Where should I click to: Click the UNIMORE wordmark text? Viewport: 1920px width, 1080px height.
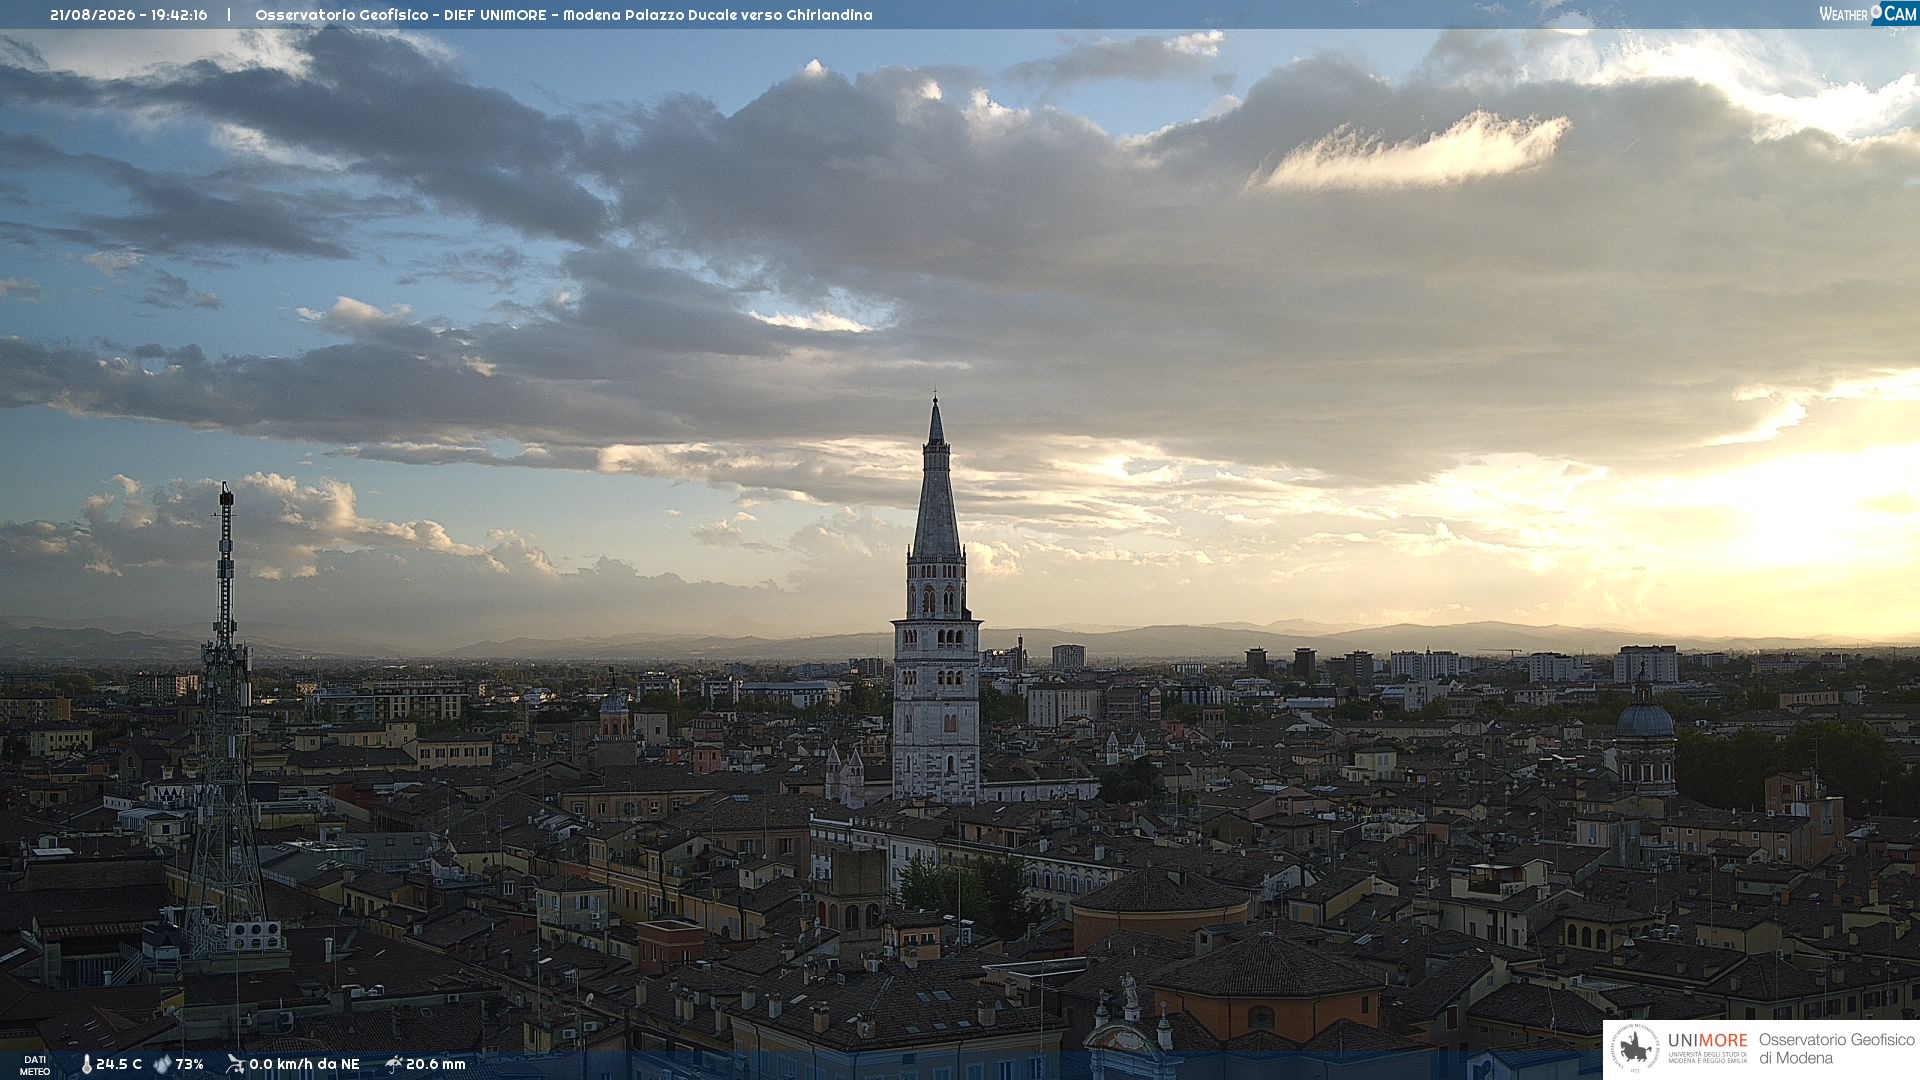point(1707,1040)
